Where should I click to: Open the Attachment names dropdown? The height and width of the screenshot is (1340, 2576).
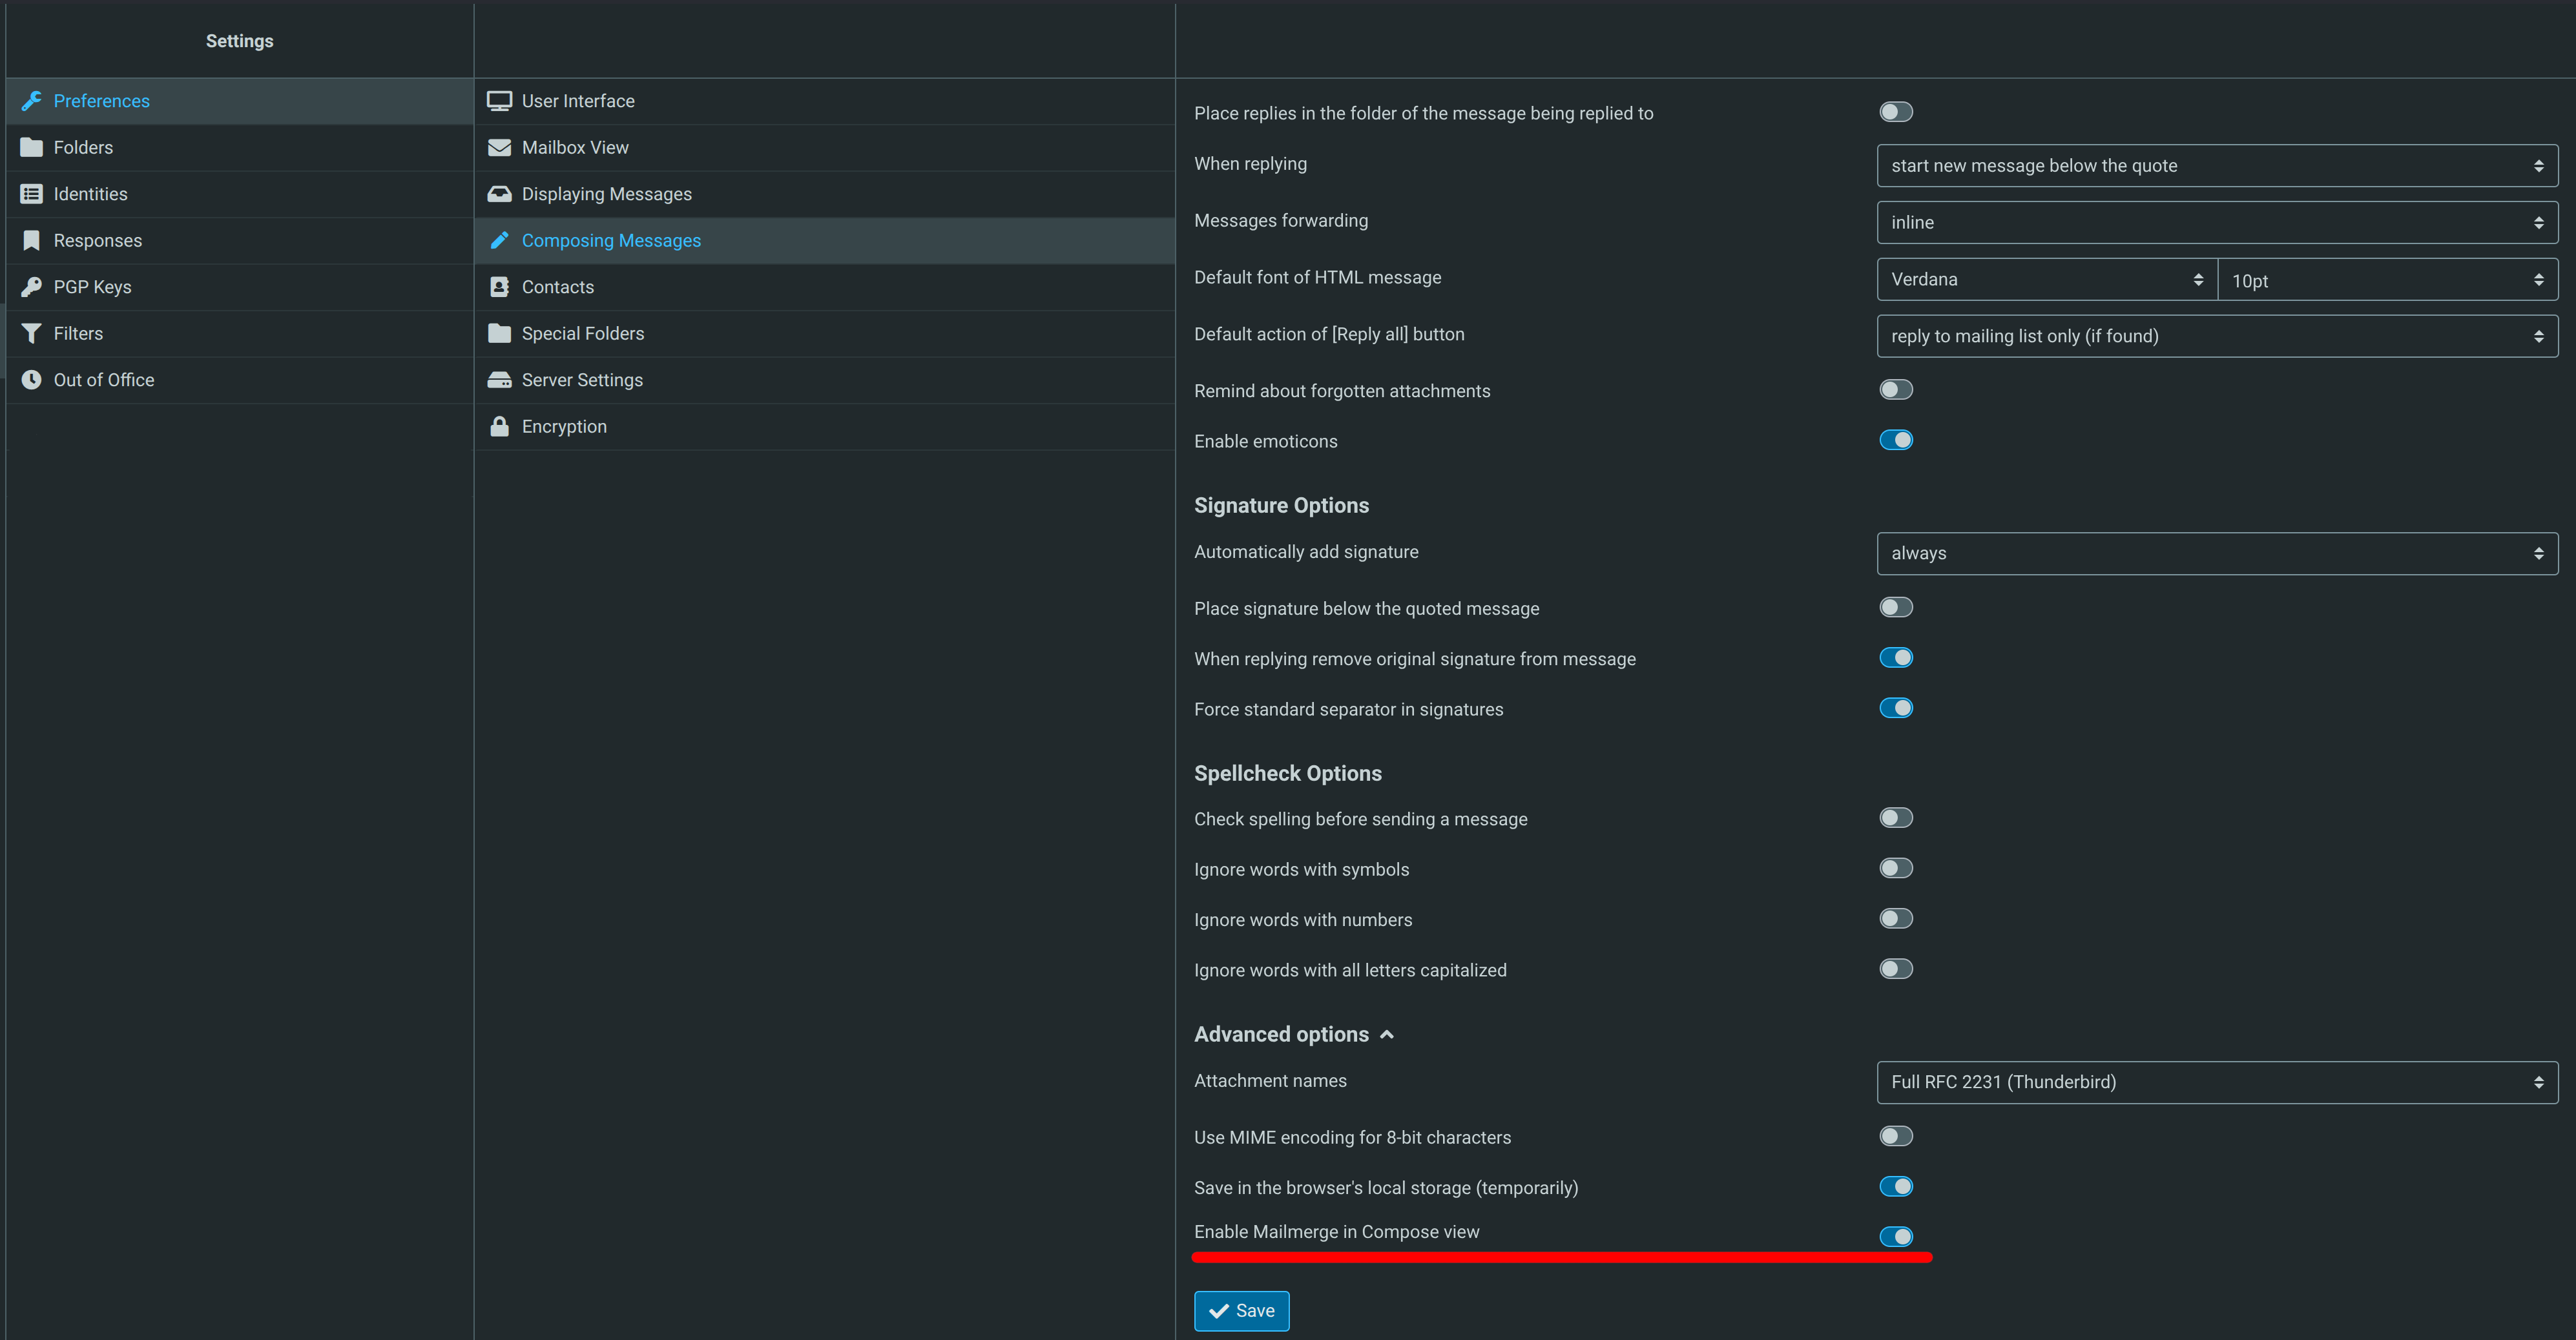2216,1082
